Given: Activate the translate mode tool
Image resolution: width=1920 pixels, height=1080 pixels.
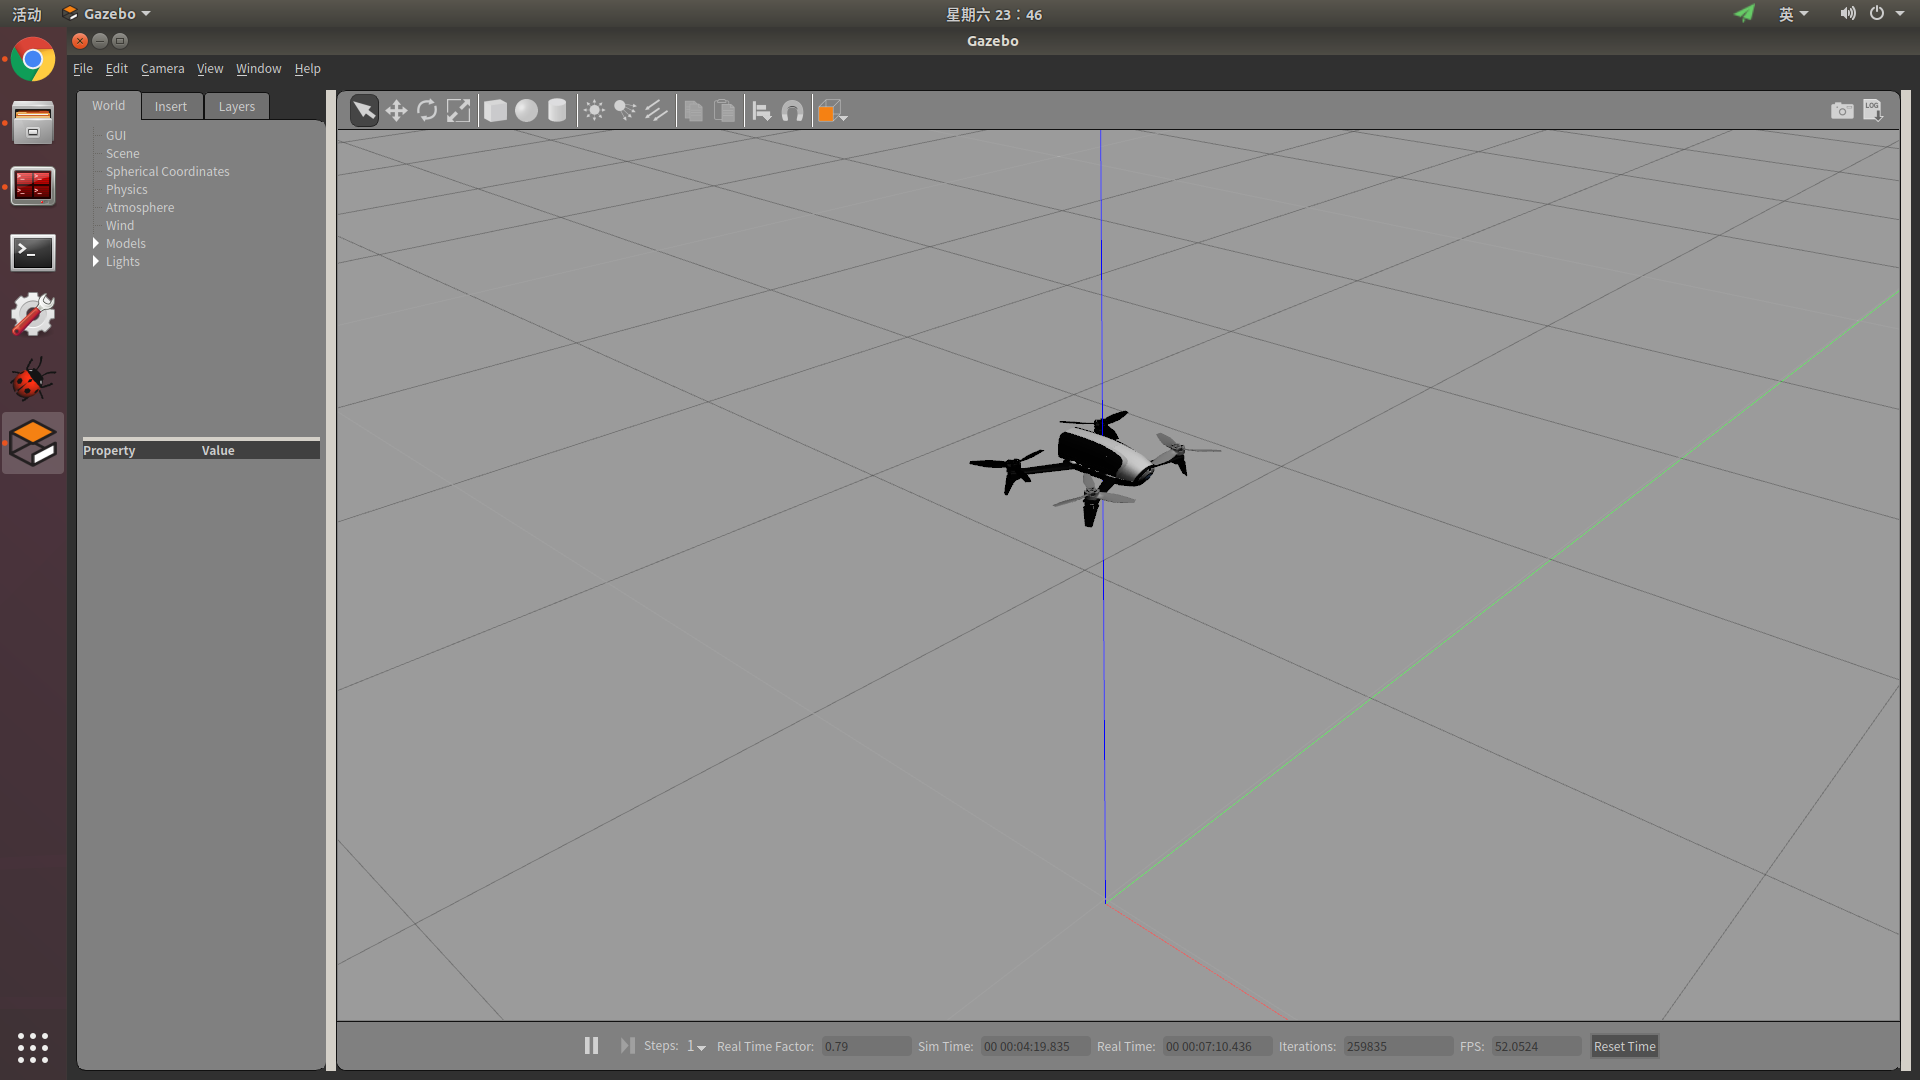Looking at the screenshot, I should coord(396,111).
